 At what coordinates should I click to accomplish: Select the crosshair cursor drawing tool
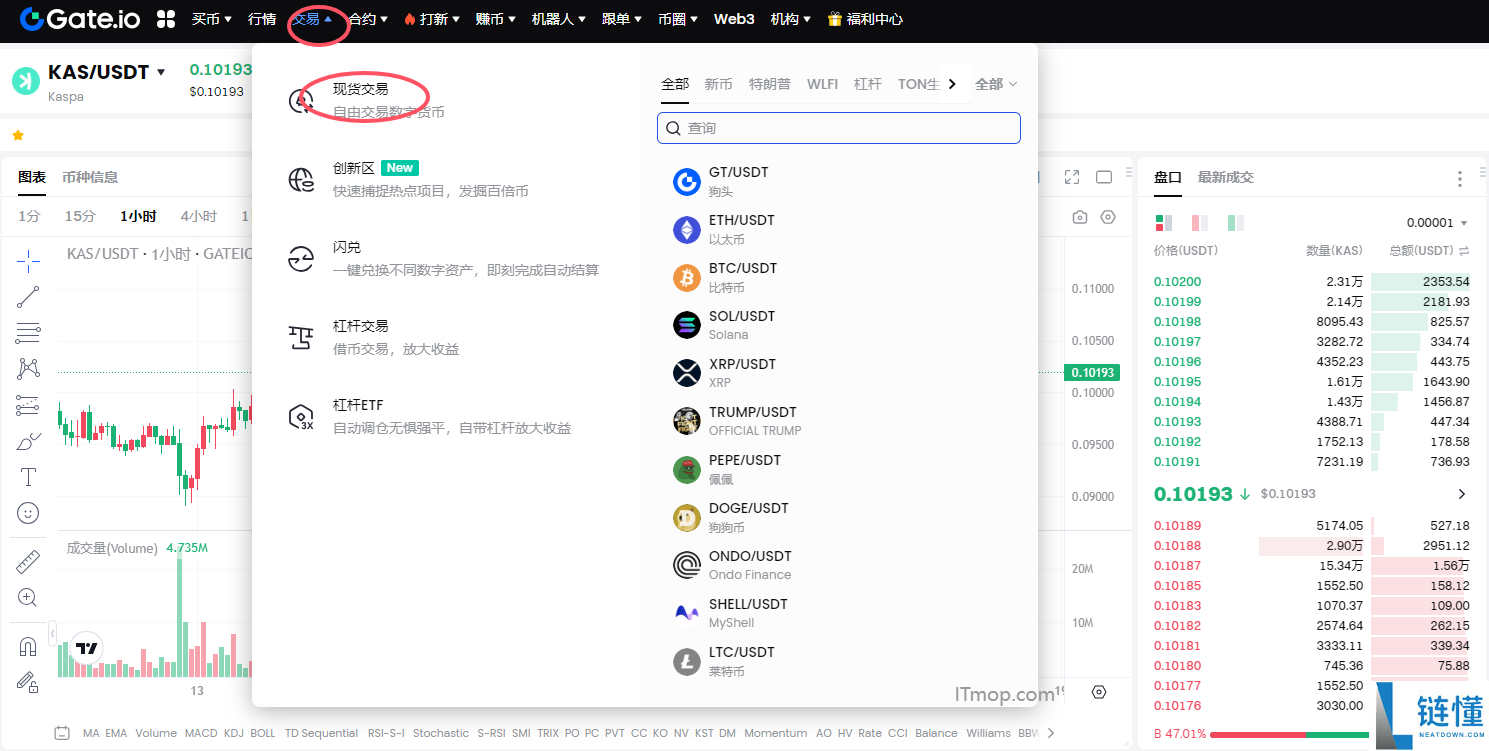[28, 262]
